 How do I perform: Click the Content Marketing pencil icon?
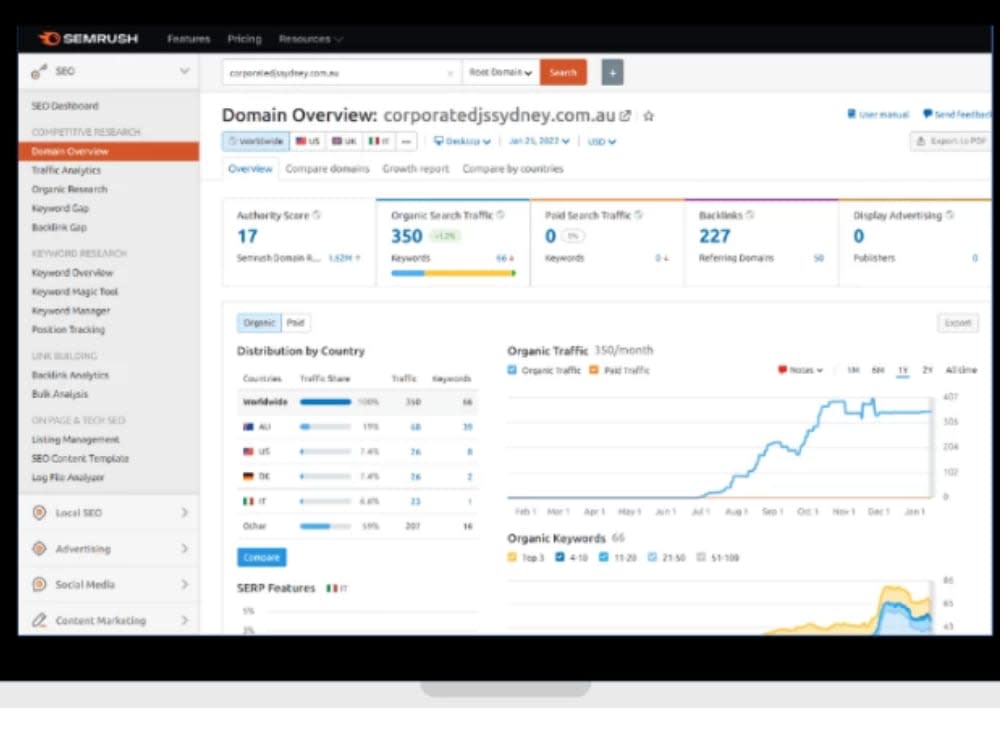[x=39, y=620]
